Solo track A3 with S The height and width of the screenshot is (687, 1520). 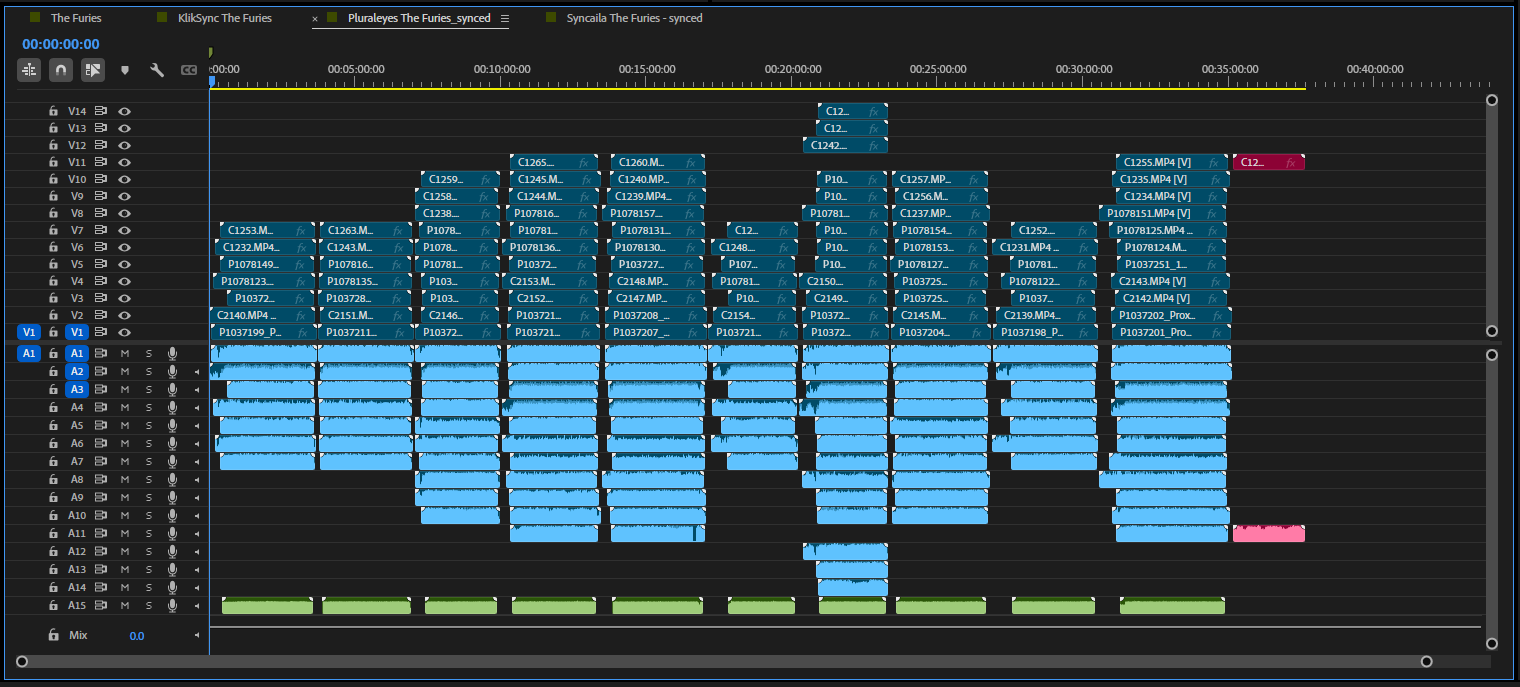149,389
